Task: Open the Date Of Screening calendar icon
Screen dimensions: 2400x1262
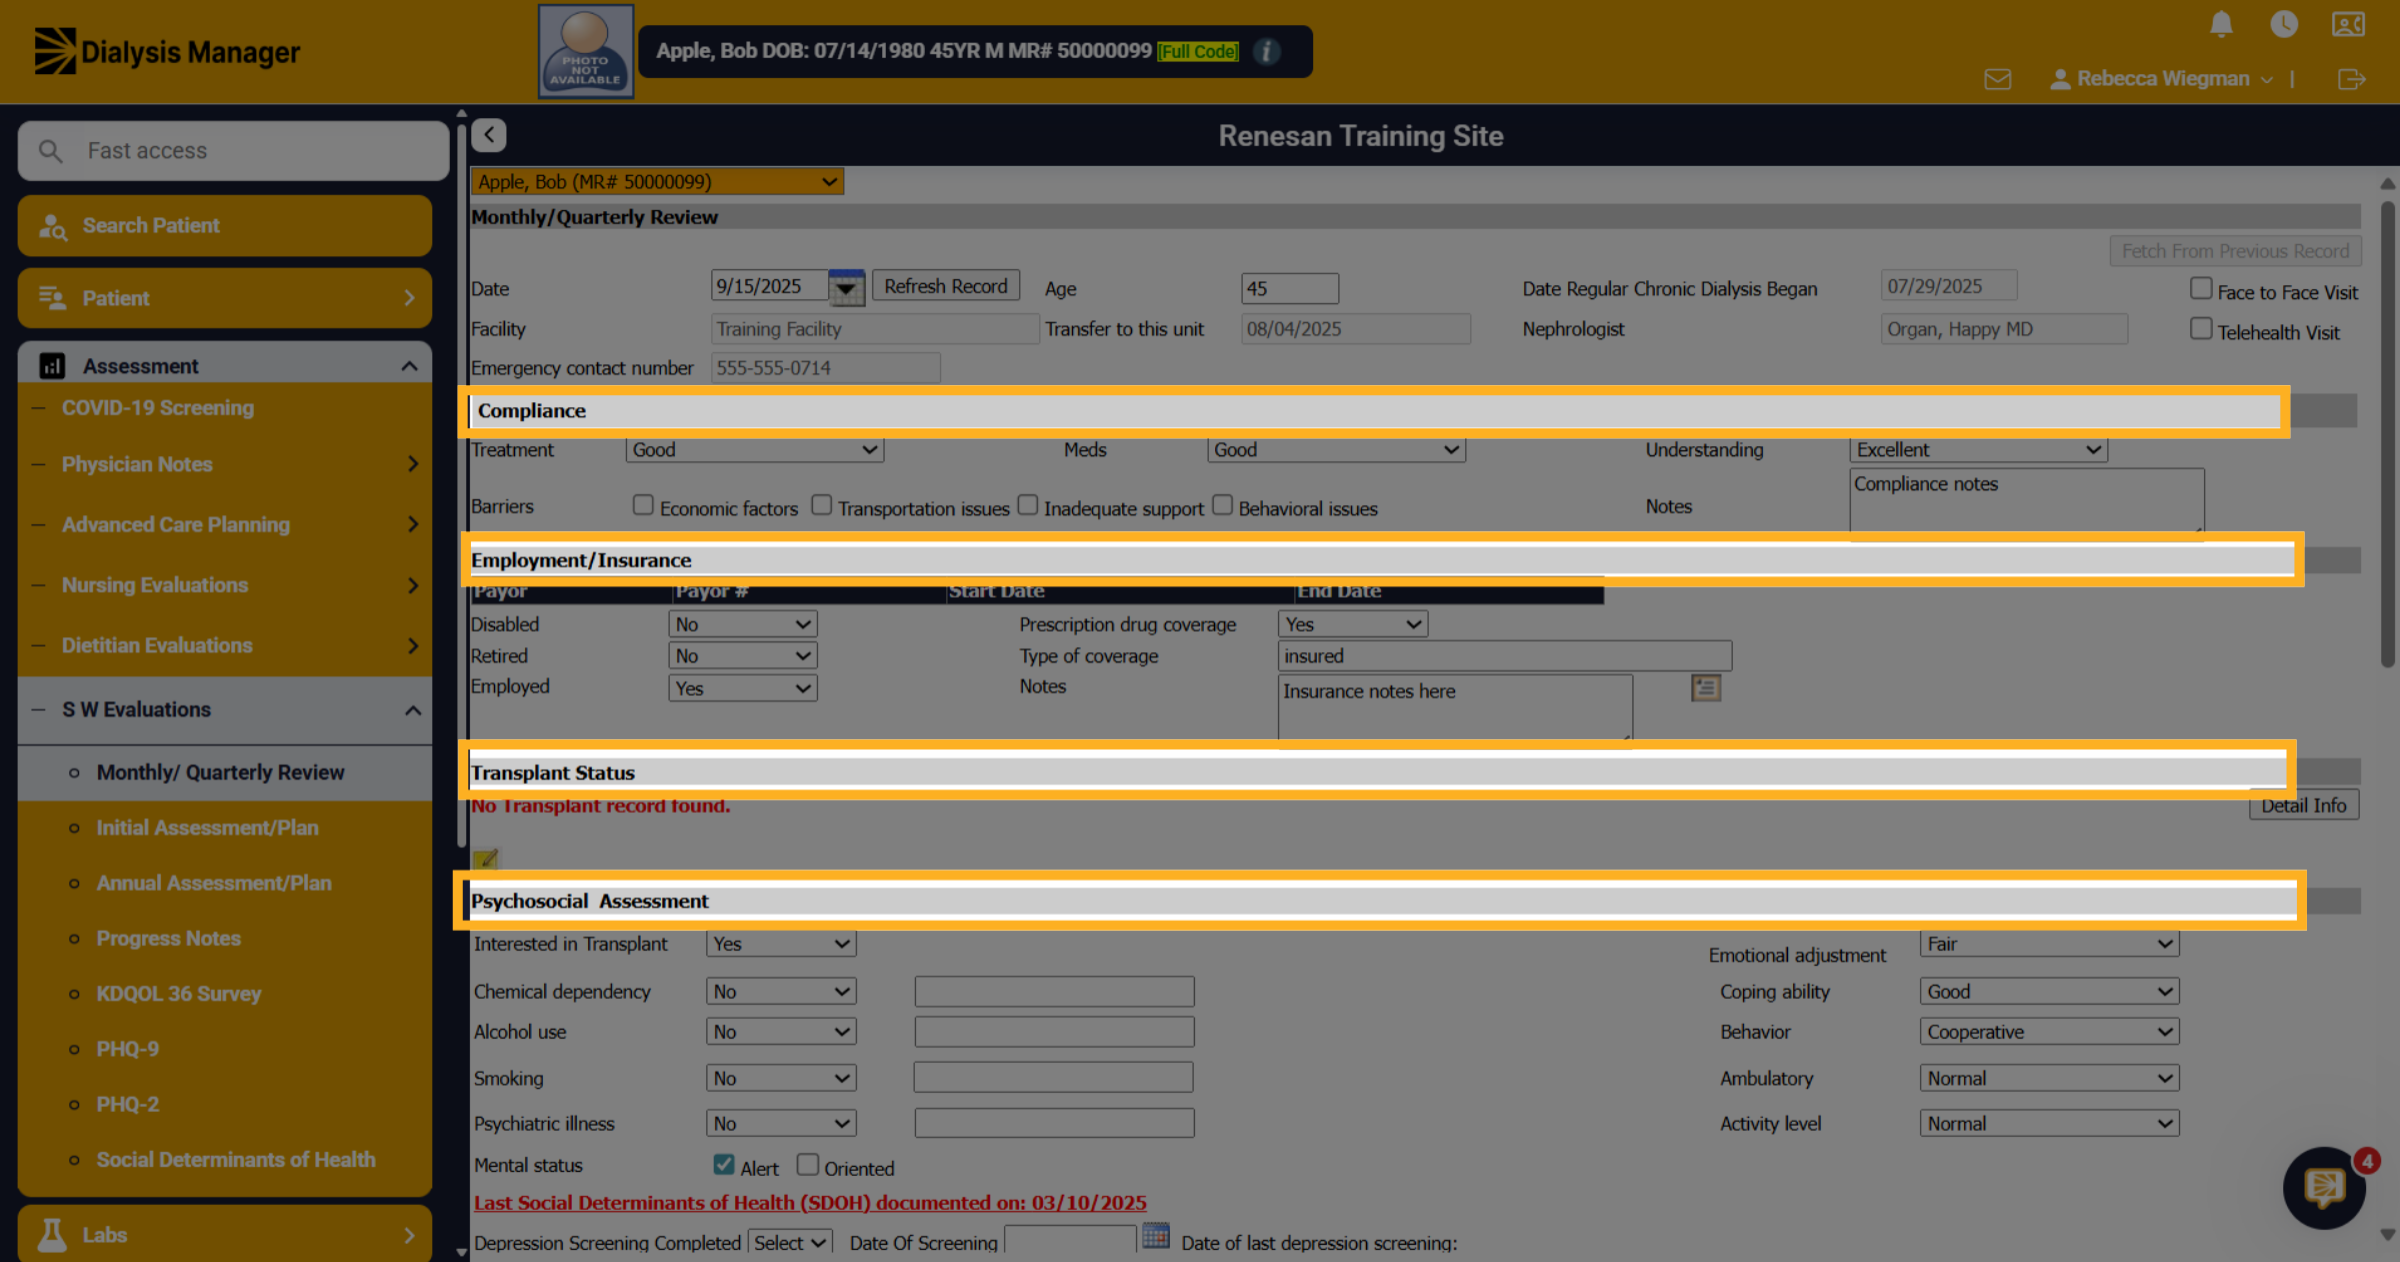Action: click(x=1156, y=1236)
